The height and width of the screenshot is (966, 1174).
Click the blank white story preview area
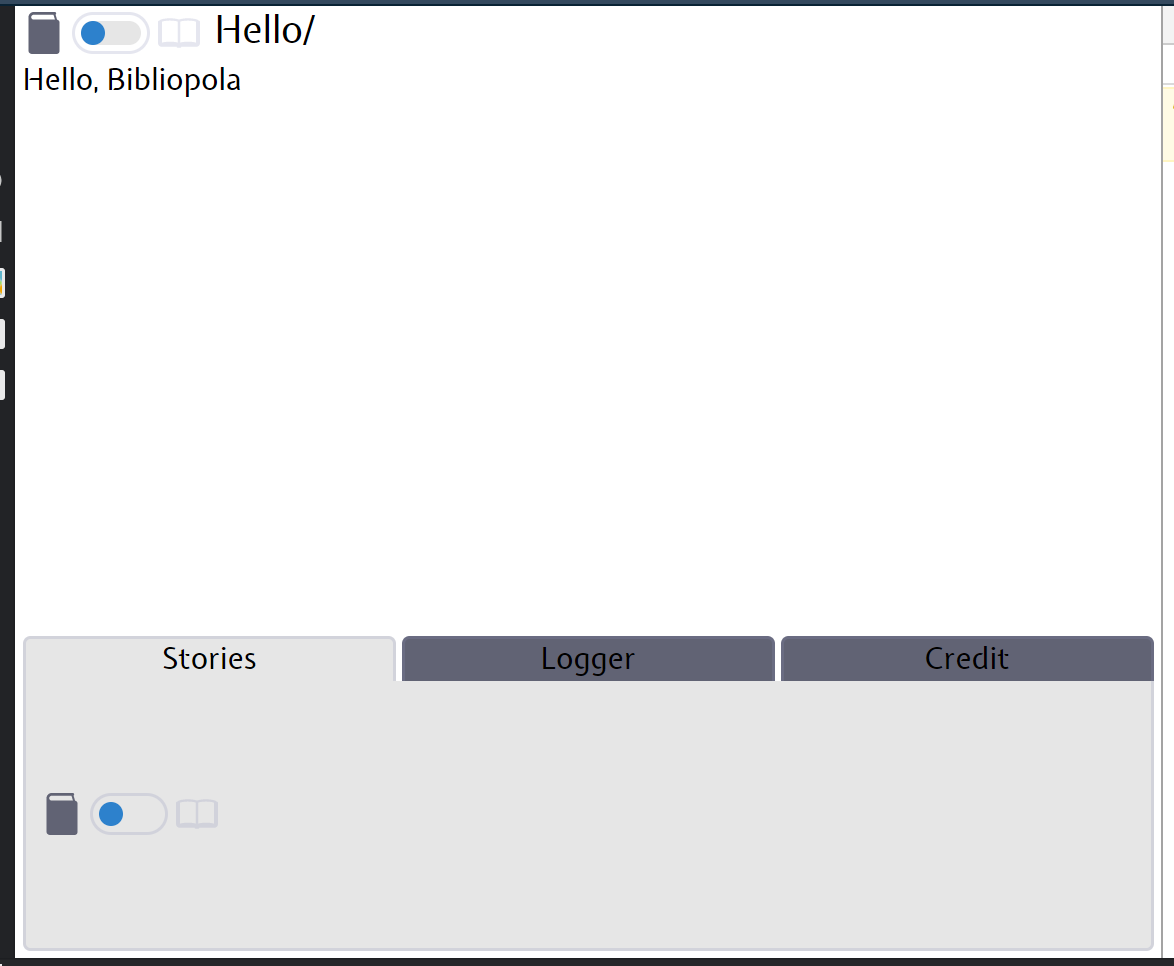(x=588, y=359)
